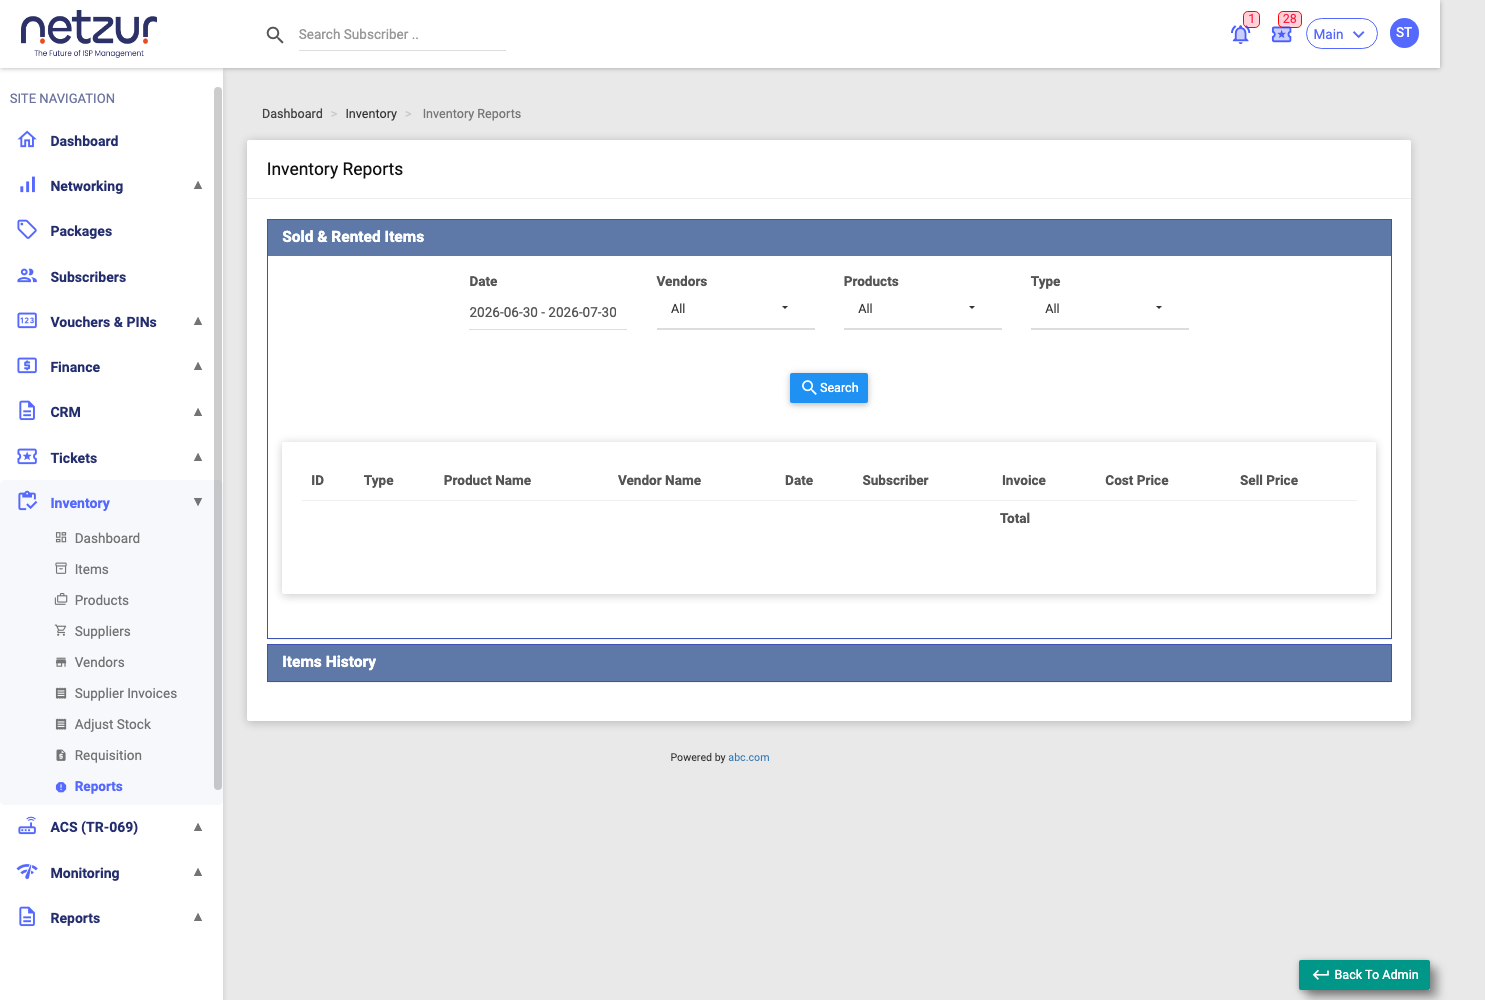Click the Vouchers & PINs icon
Image resolution: width=1485 pixels, height=1000 pixels.
point(27,321)
